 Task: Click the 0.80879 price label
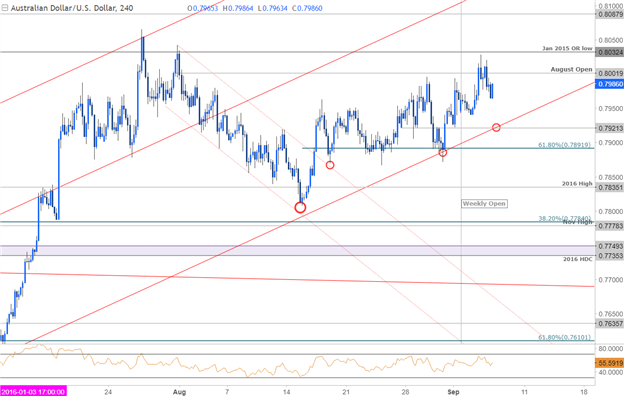pos(610,14)
